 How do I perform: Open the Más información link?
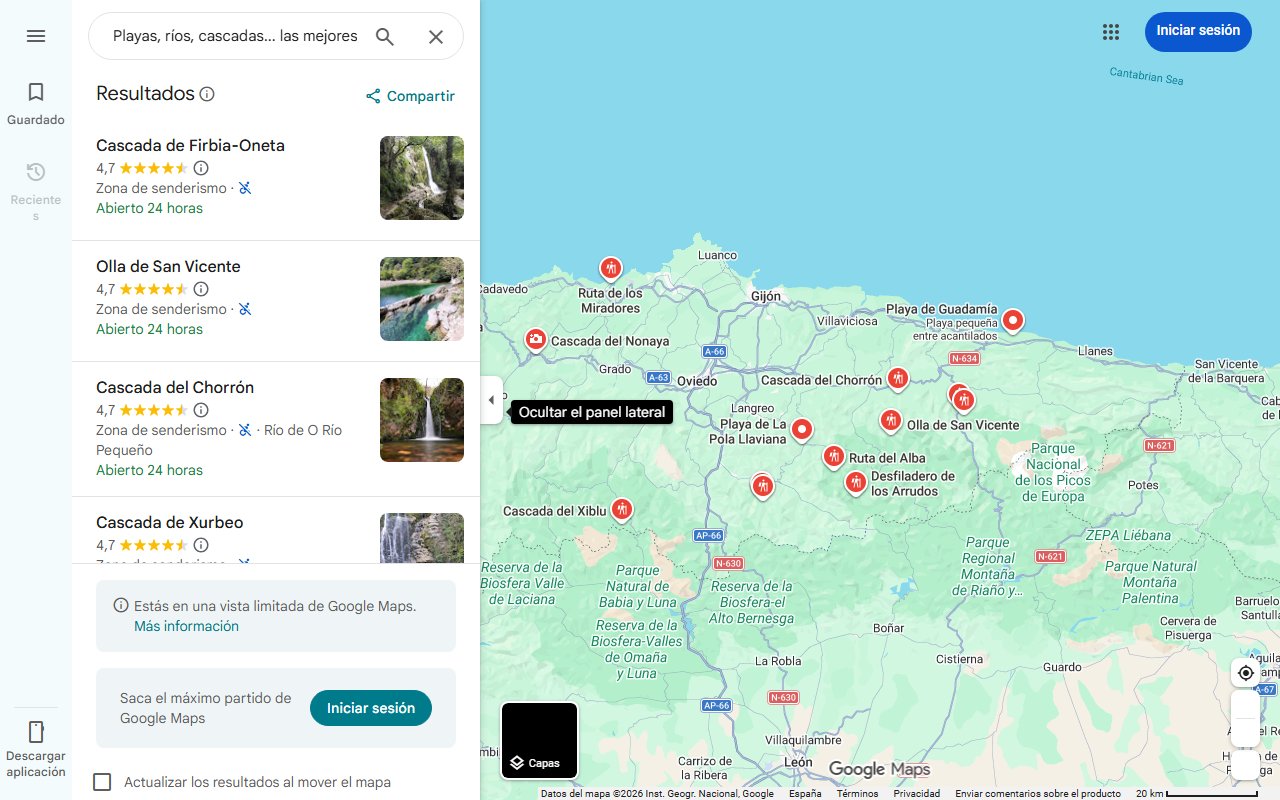[186, 625]
